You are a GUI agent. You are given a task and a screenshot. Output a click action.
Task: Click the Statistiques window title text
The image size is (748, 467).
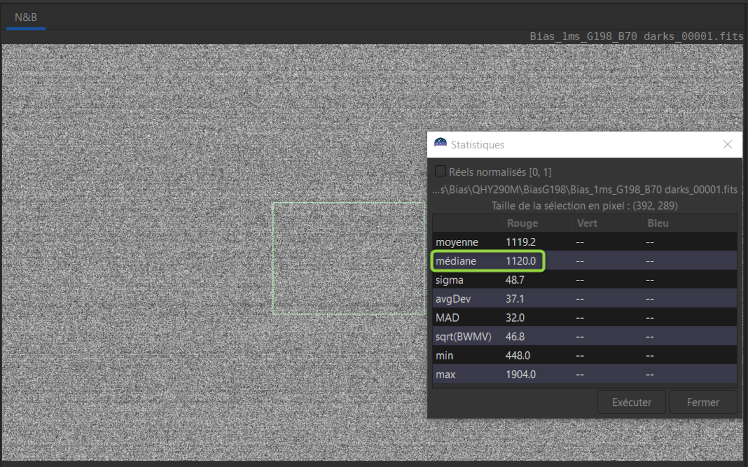(478, 145)
